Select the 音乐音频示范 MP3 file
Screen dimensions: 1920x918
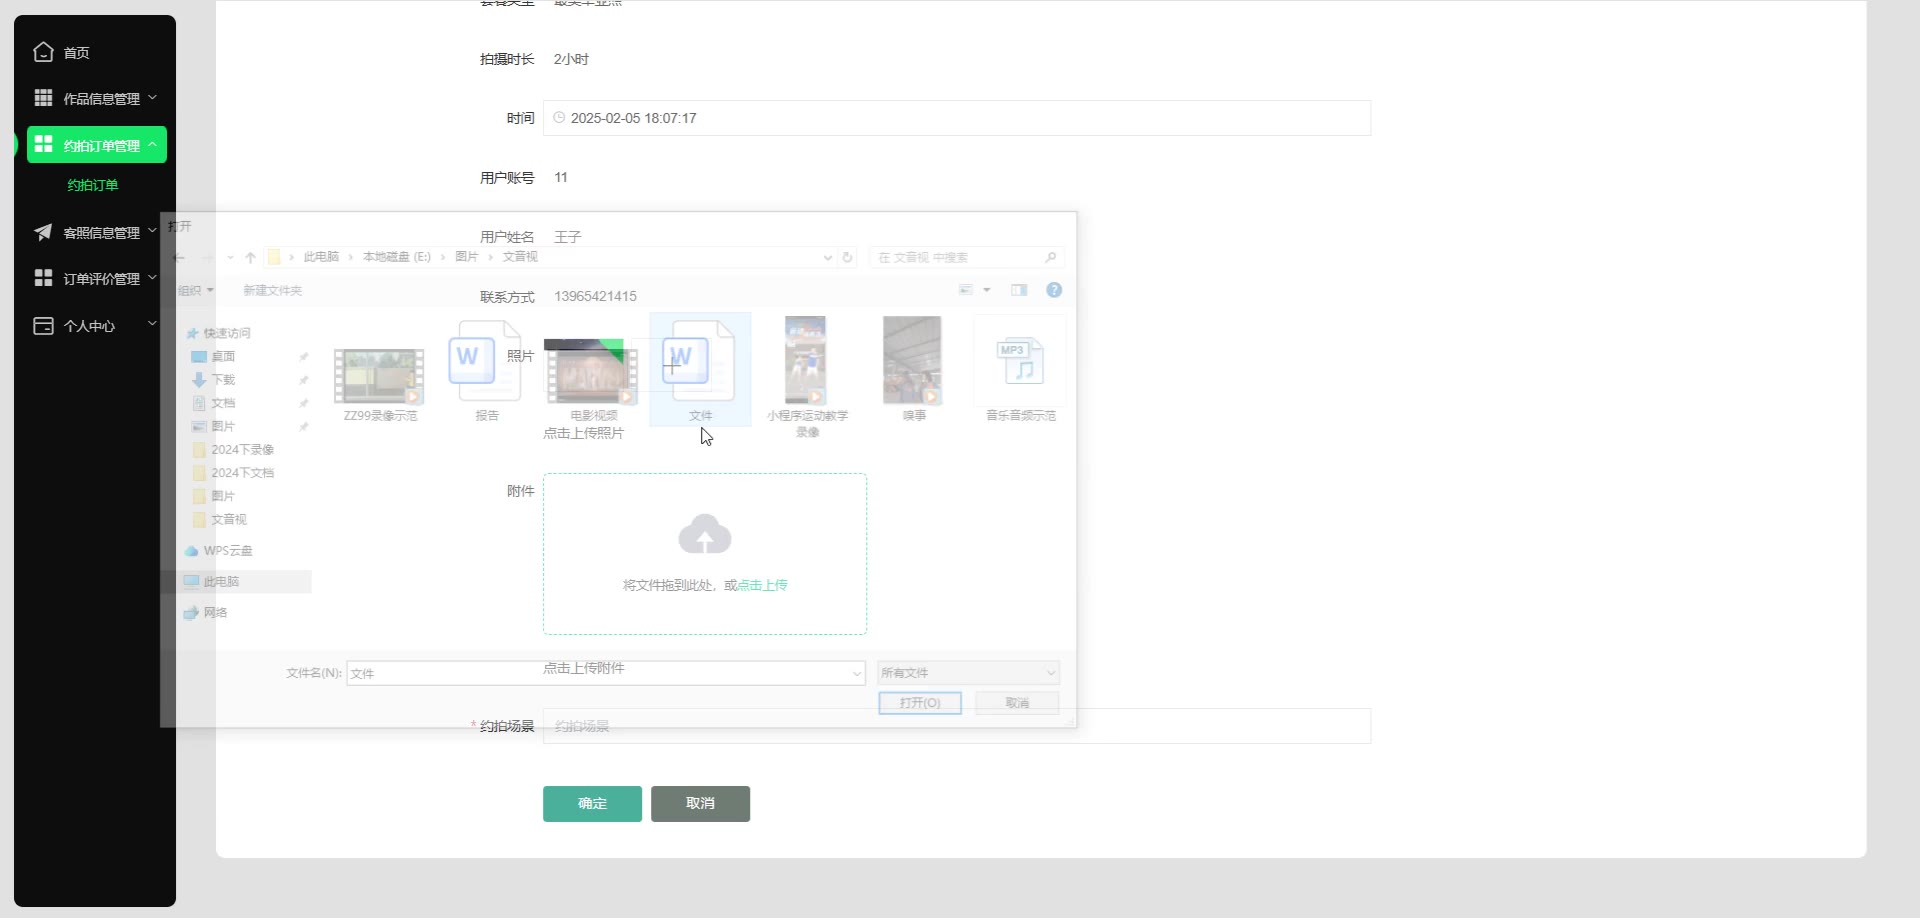pos(1020,371)
